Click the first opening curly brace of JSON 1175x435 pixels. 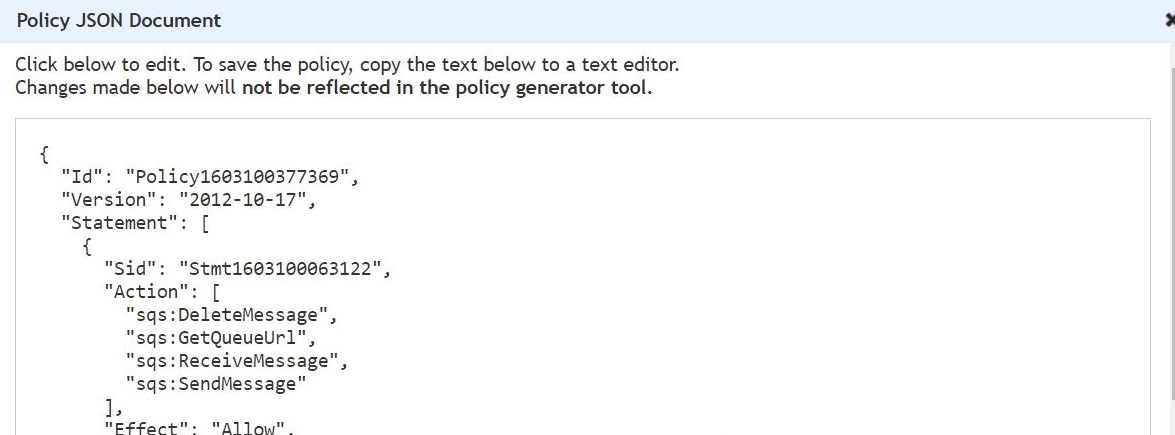point(45,155)
